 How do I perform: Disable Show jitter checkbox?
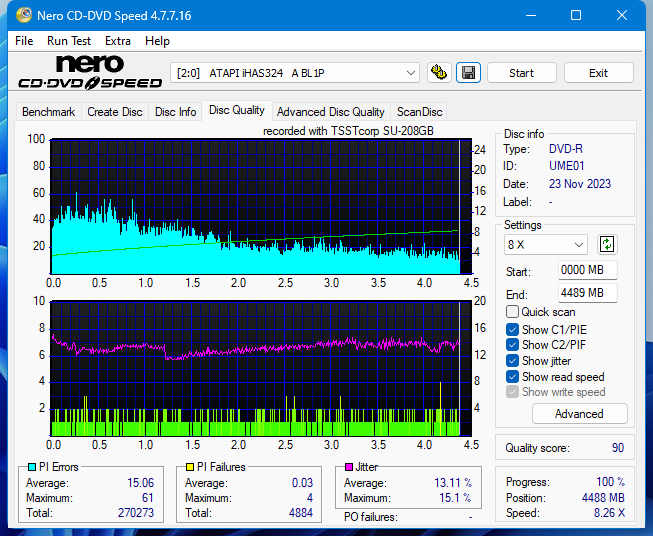512,361
